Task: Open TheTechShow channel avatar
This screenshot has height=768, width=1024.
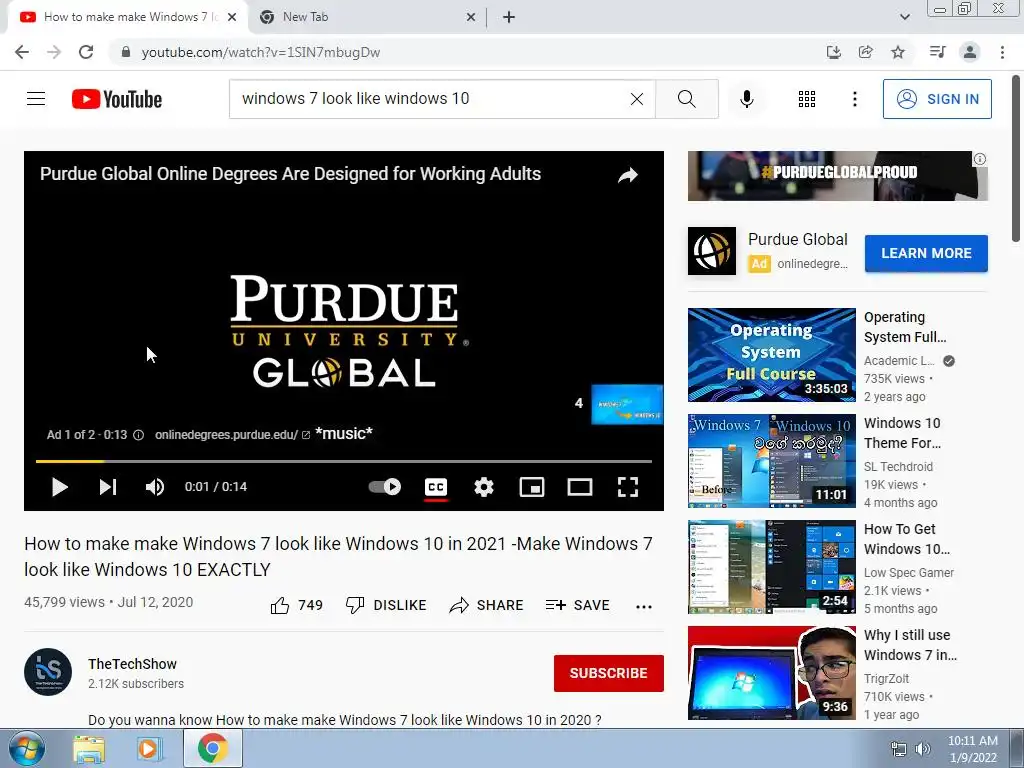Action: click(48, 672)
